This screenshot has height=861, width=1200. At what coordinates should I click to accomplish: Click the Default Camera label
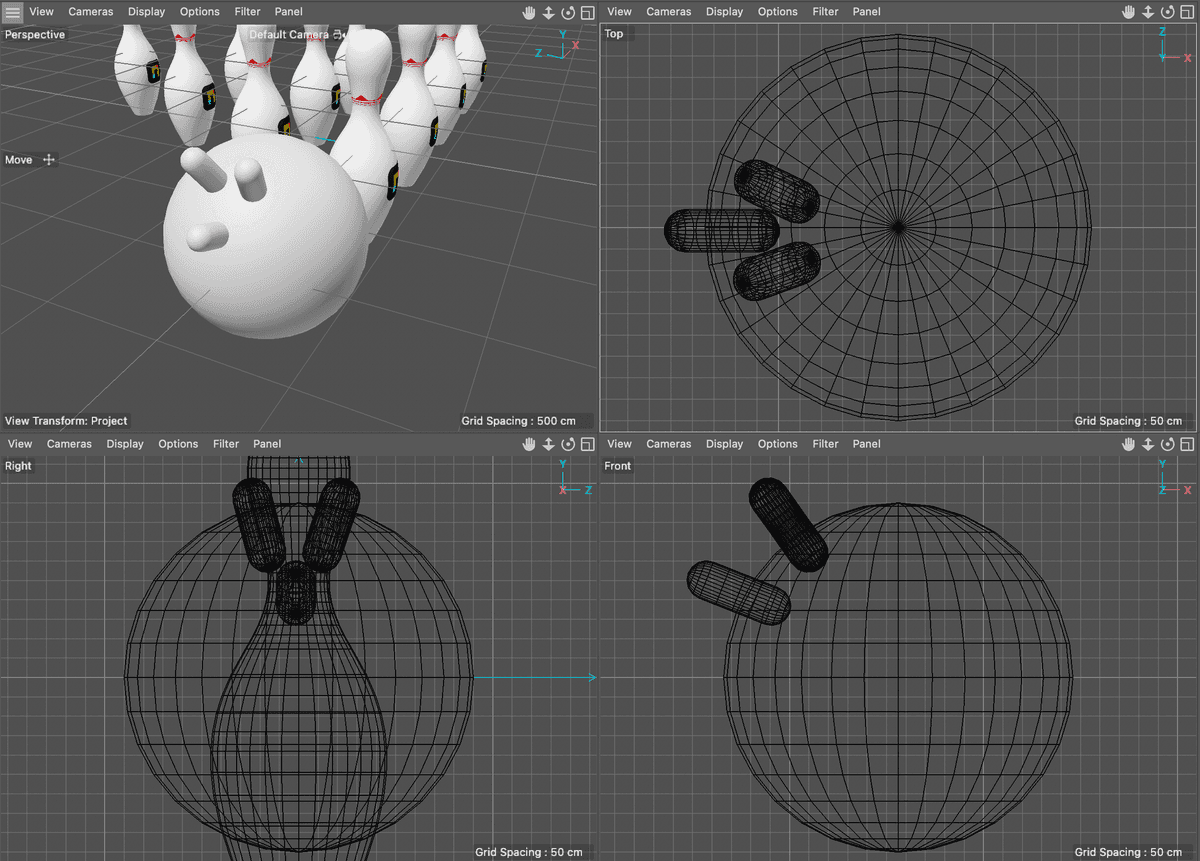289,34
